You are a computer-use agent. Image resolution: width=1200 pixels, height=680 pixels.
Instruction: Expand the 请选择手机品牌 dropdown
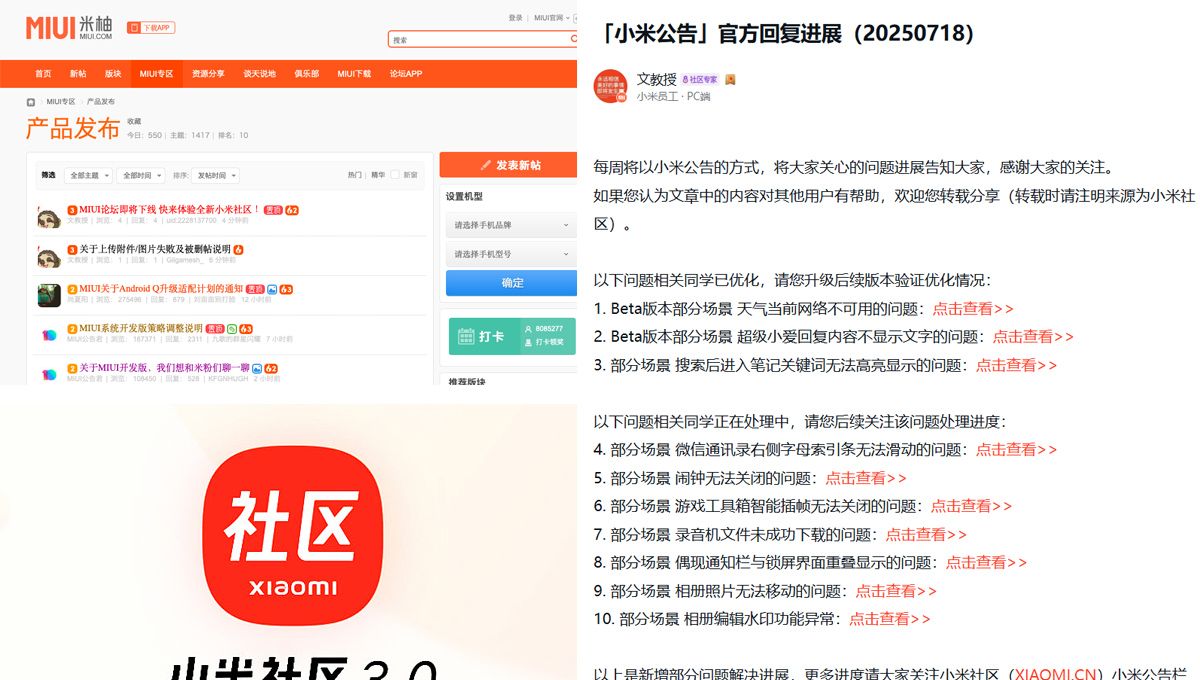coord(511,225)
